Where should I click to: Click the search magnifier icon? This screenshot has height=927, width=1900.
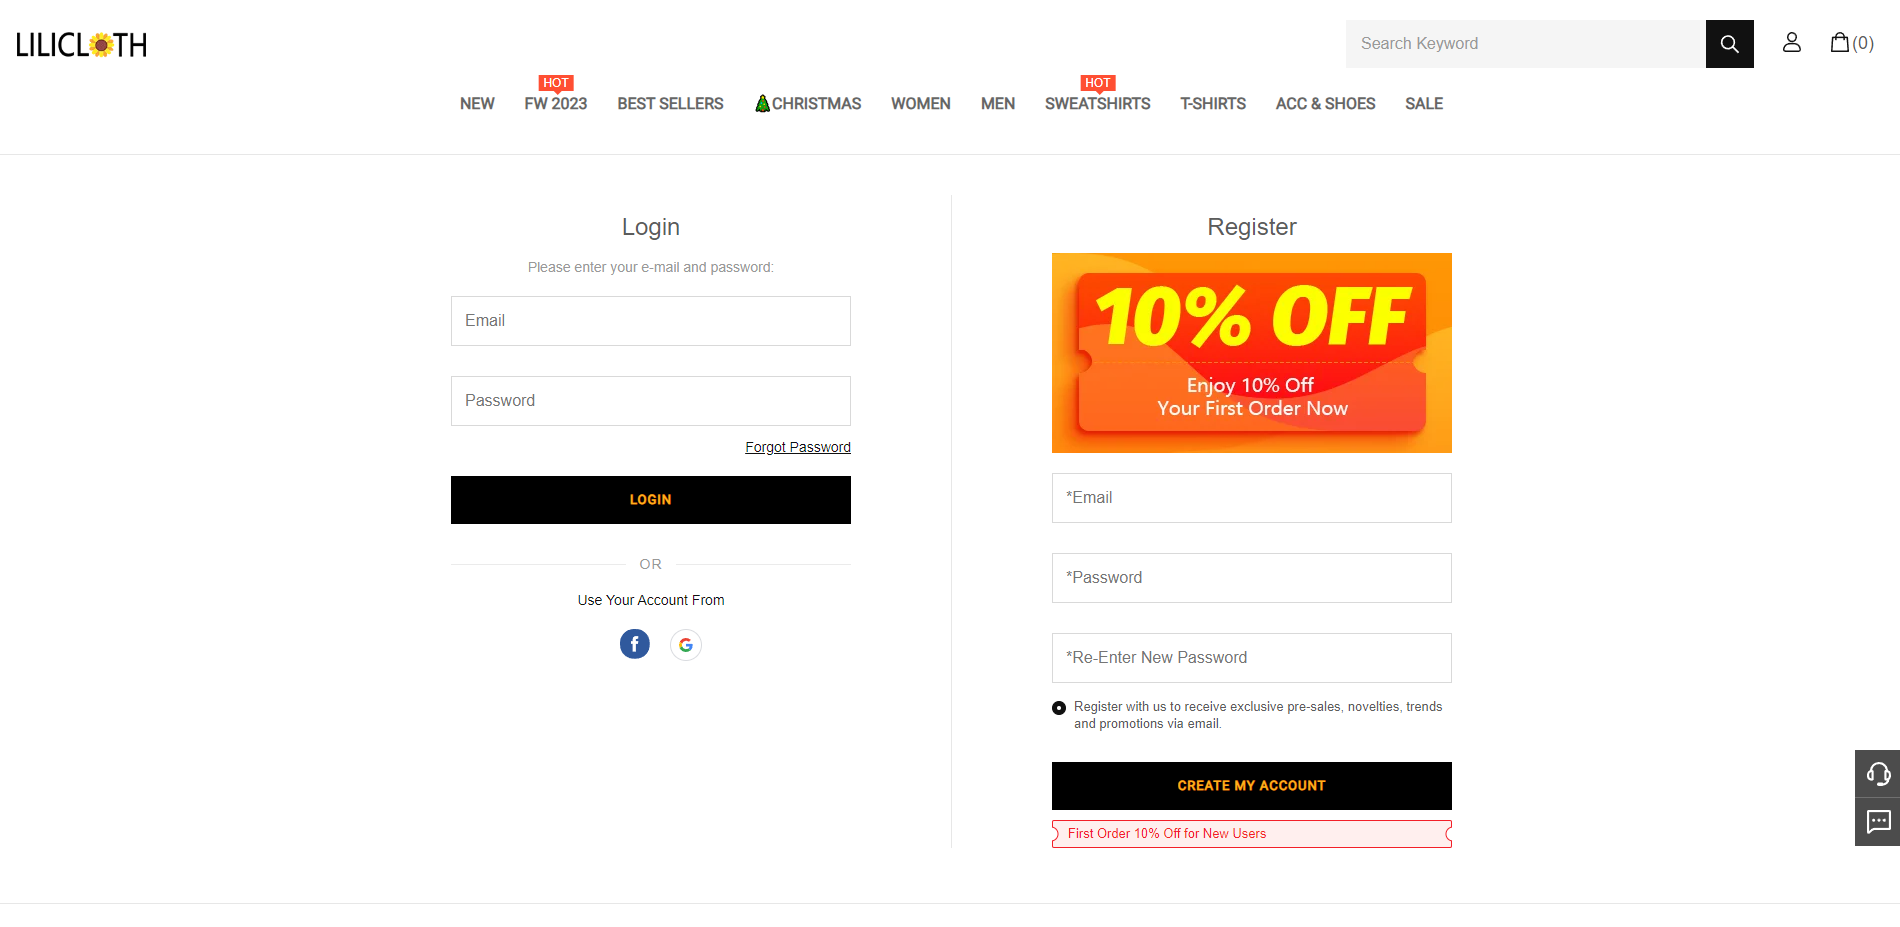point(1729,44)
